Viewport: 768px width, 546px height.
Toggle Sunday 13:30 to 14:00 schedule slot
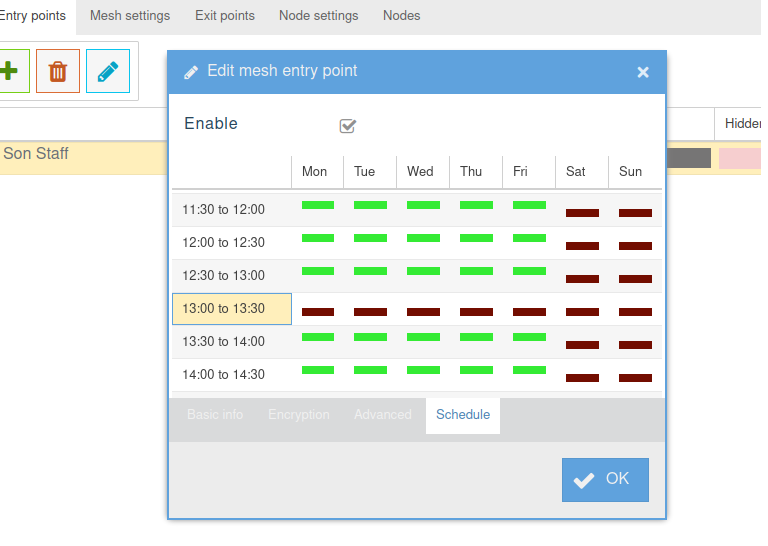(x=635, y=345)
